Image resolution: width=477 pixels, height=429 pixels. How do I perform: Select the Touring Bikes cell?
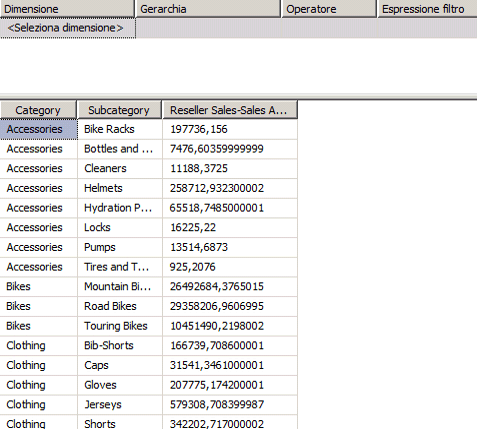[120, 326]
